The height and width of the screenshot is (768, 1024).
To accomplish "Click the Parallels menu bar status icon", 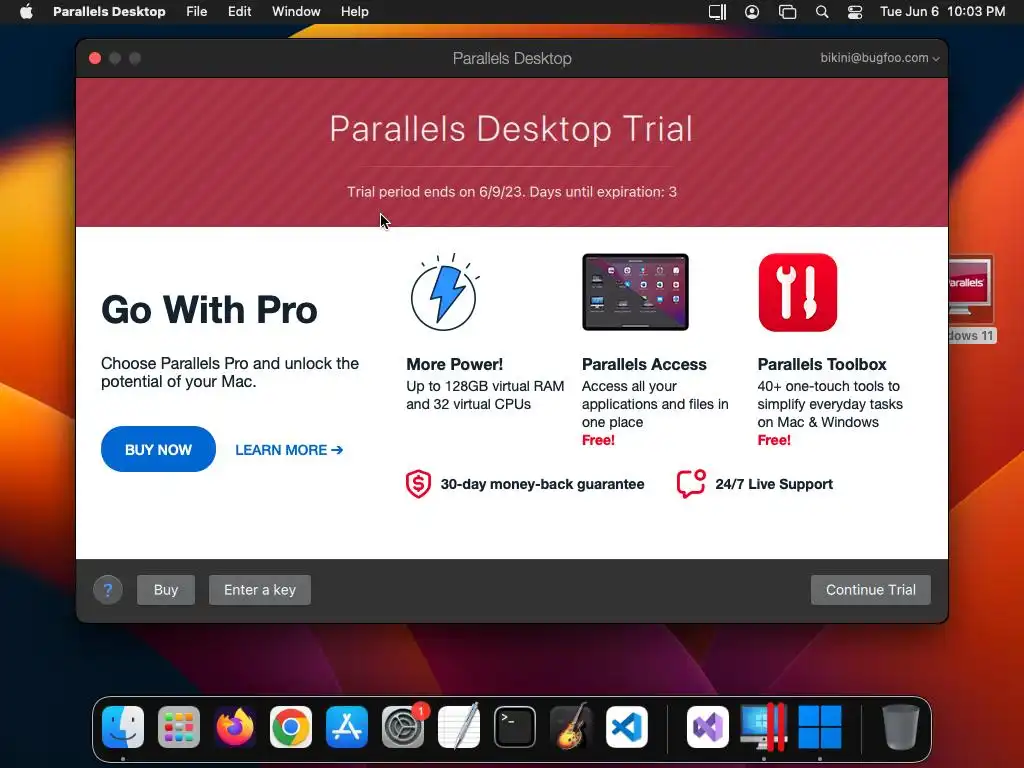I will (x=718, y=12).
